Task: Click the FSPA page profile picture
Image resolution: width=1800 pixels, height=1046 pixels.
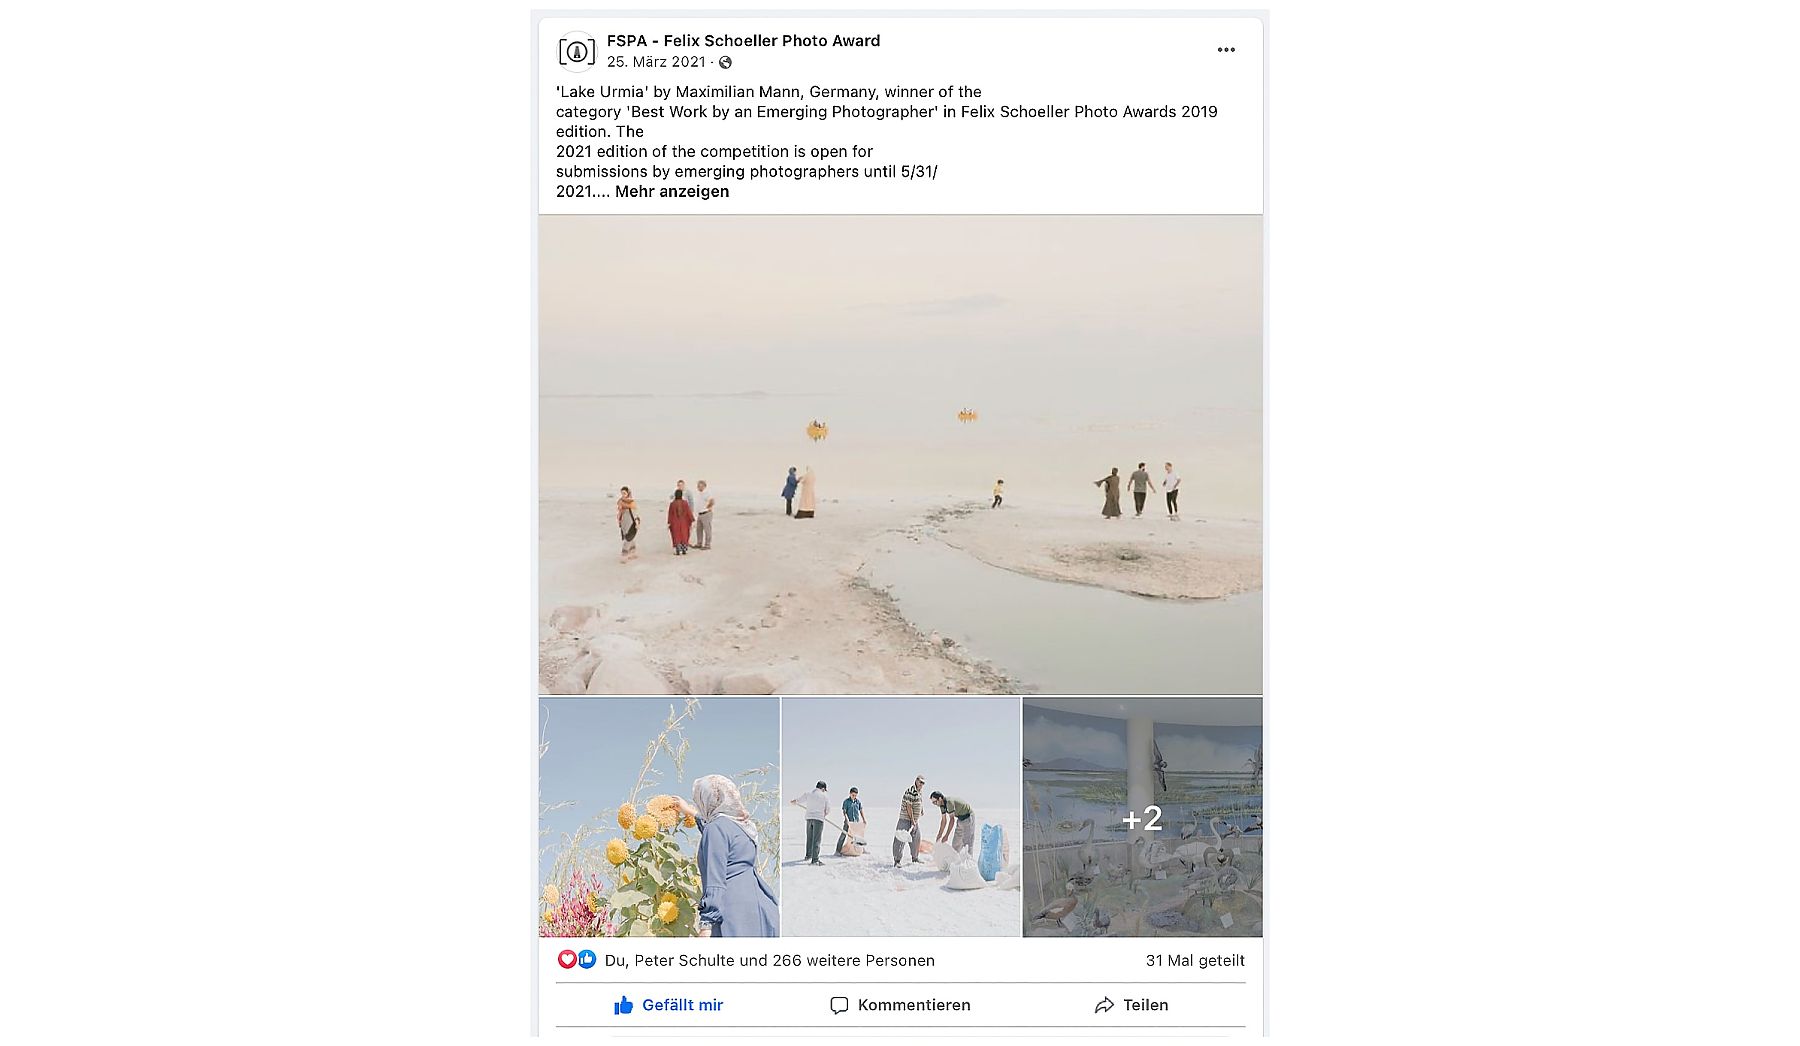Action: pos(577,50)
